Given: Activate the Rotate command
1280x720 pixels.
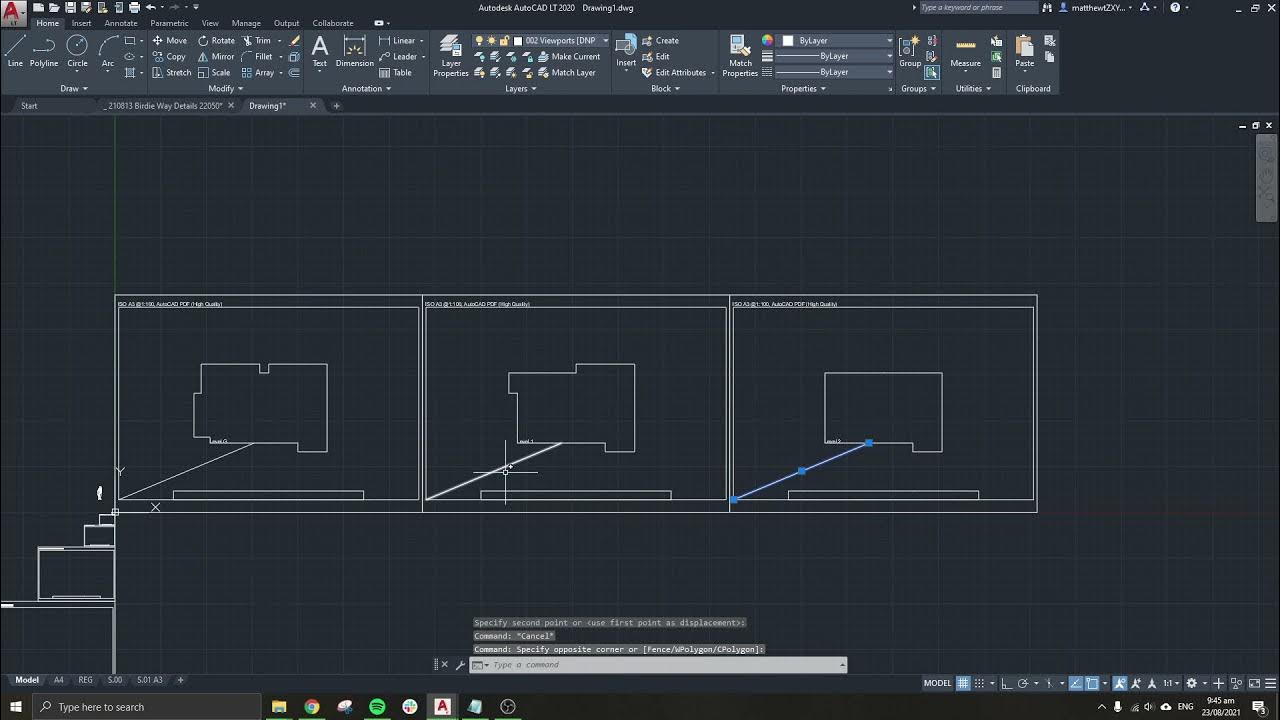Looking at the screenshot, I should [x=216, y=41].
